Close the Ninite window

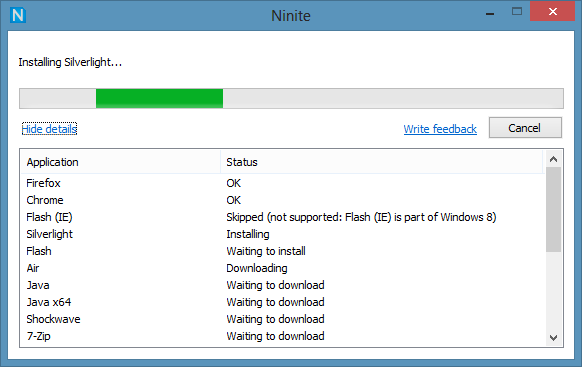pos(552,12)
